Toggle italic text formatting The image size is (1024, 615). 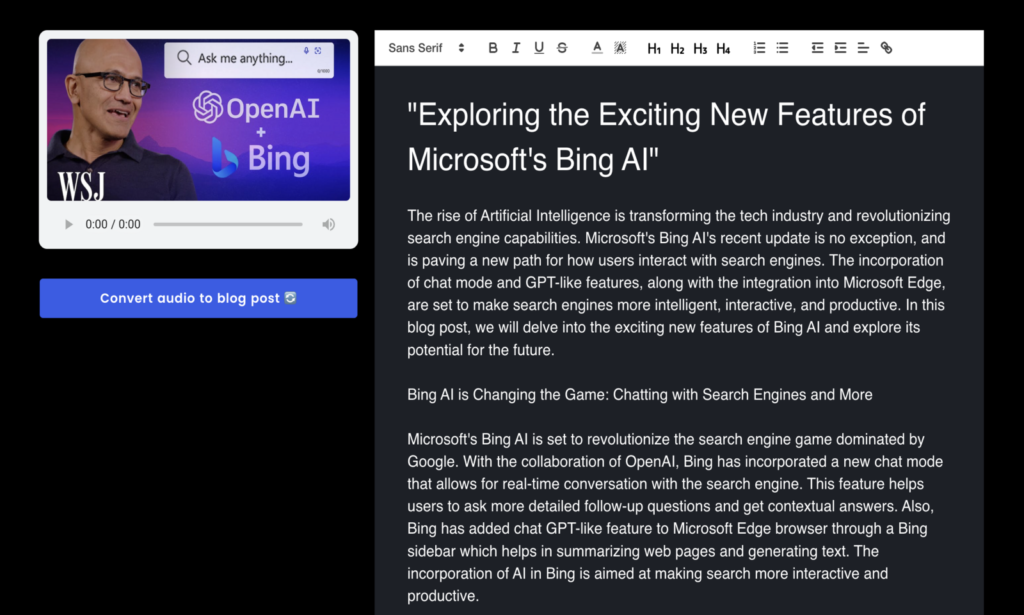click(x=516, y=48)
